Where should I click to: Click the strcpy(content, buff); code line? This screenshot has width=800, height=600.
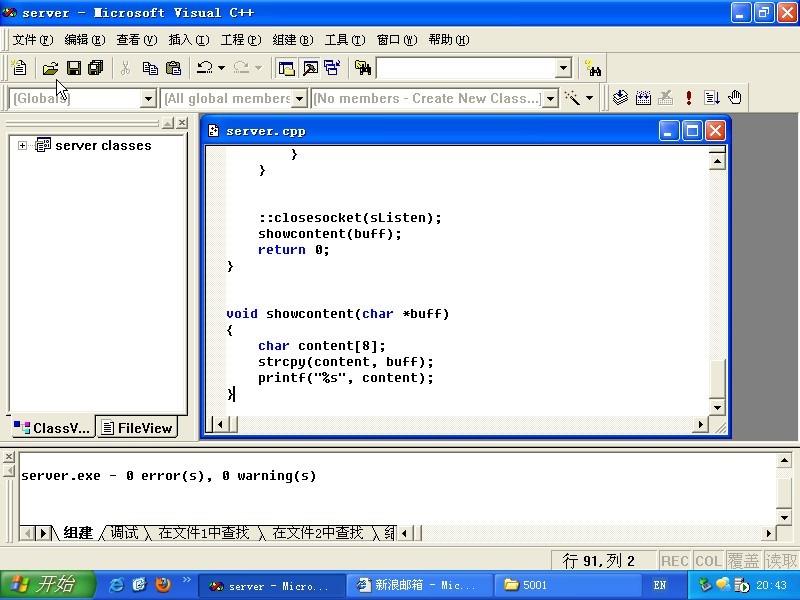345,362
